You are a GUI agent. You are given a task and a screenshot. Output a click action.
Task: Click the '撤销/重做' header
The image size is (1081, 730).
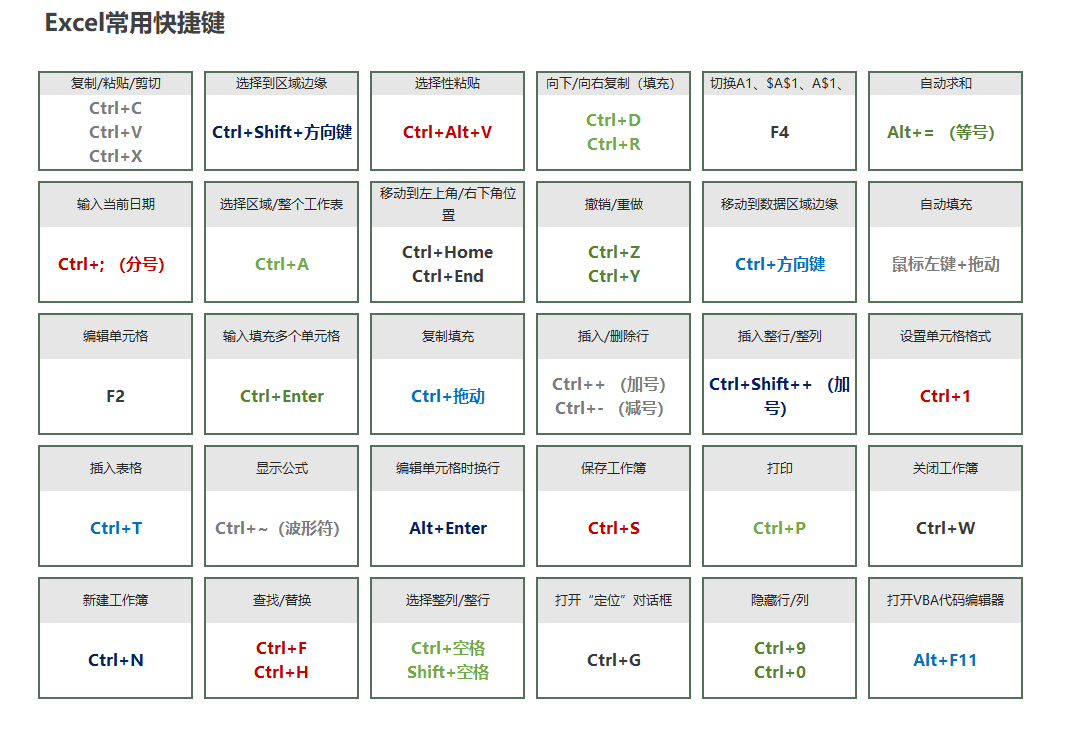pos(614,205)
